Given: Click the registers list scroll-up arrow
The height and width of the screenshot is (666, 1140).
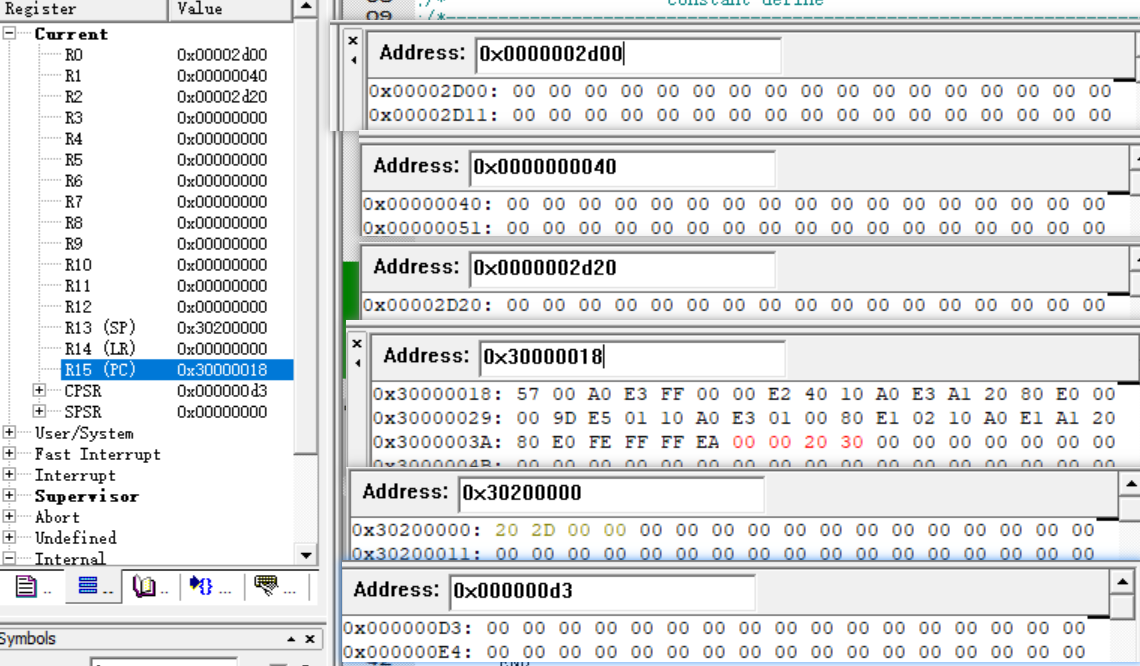Looking at the screenshot, I should pos(306,8).
